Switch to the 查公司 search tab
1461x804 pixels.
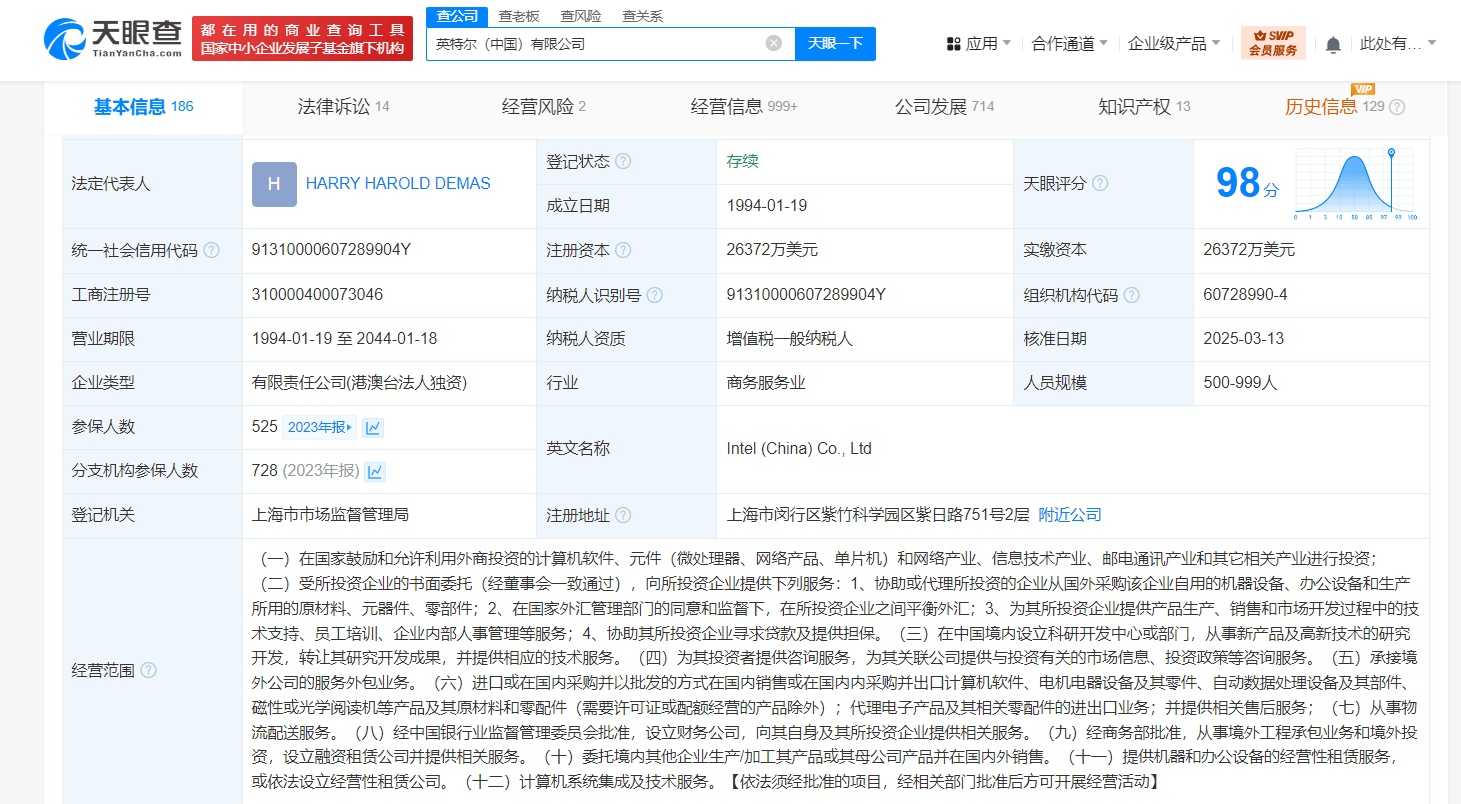tap(457, 16)
